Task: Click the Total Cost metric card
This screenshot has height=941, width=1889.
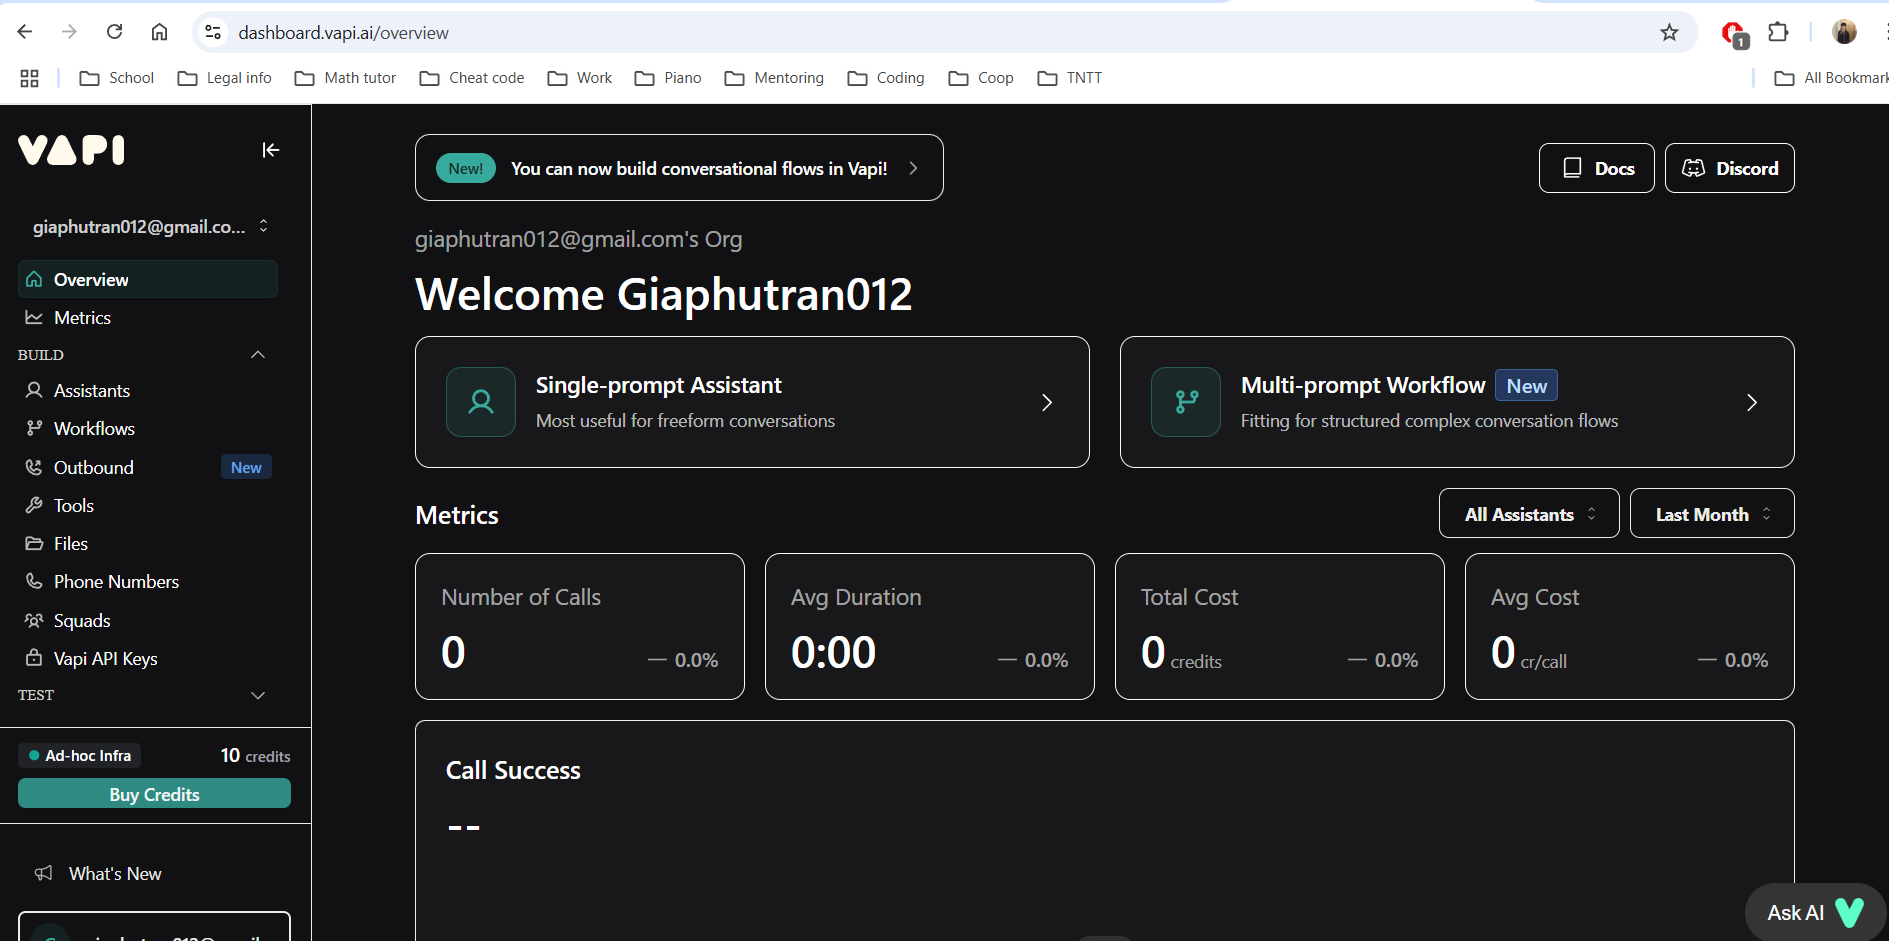Action: point(1280,626)
